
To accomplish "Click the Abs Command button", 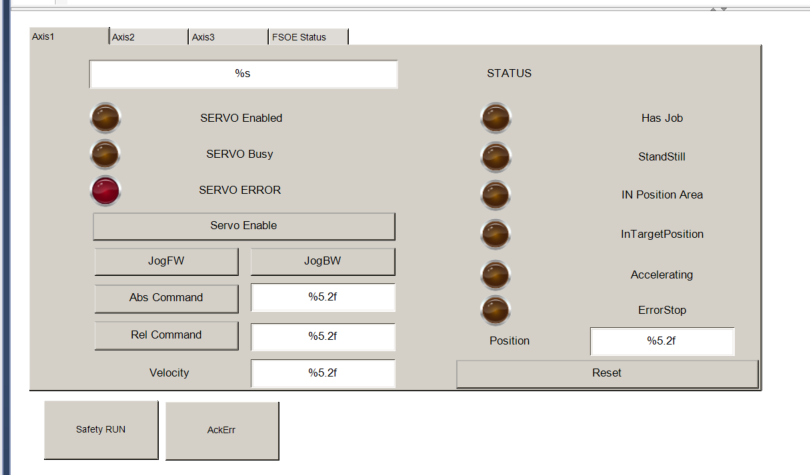I will (166, 298).
